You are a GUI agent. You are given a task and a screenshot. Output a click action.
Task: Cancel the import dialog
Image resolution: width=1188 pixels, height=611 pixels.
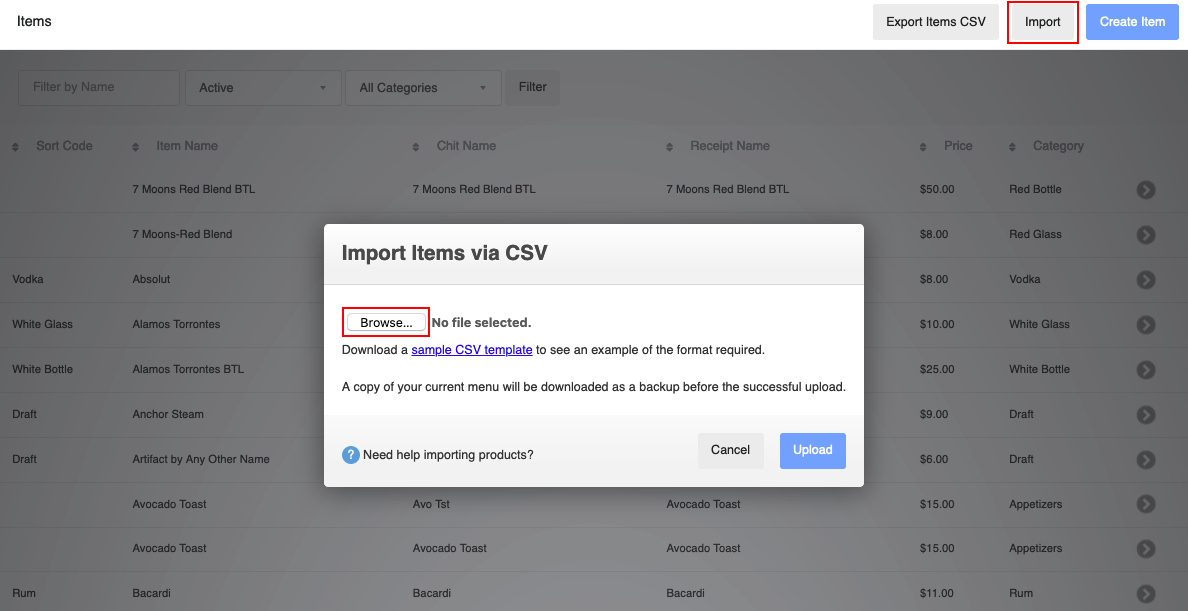click(x=730, y=450)
